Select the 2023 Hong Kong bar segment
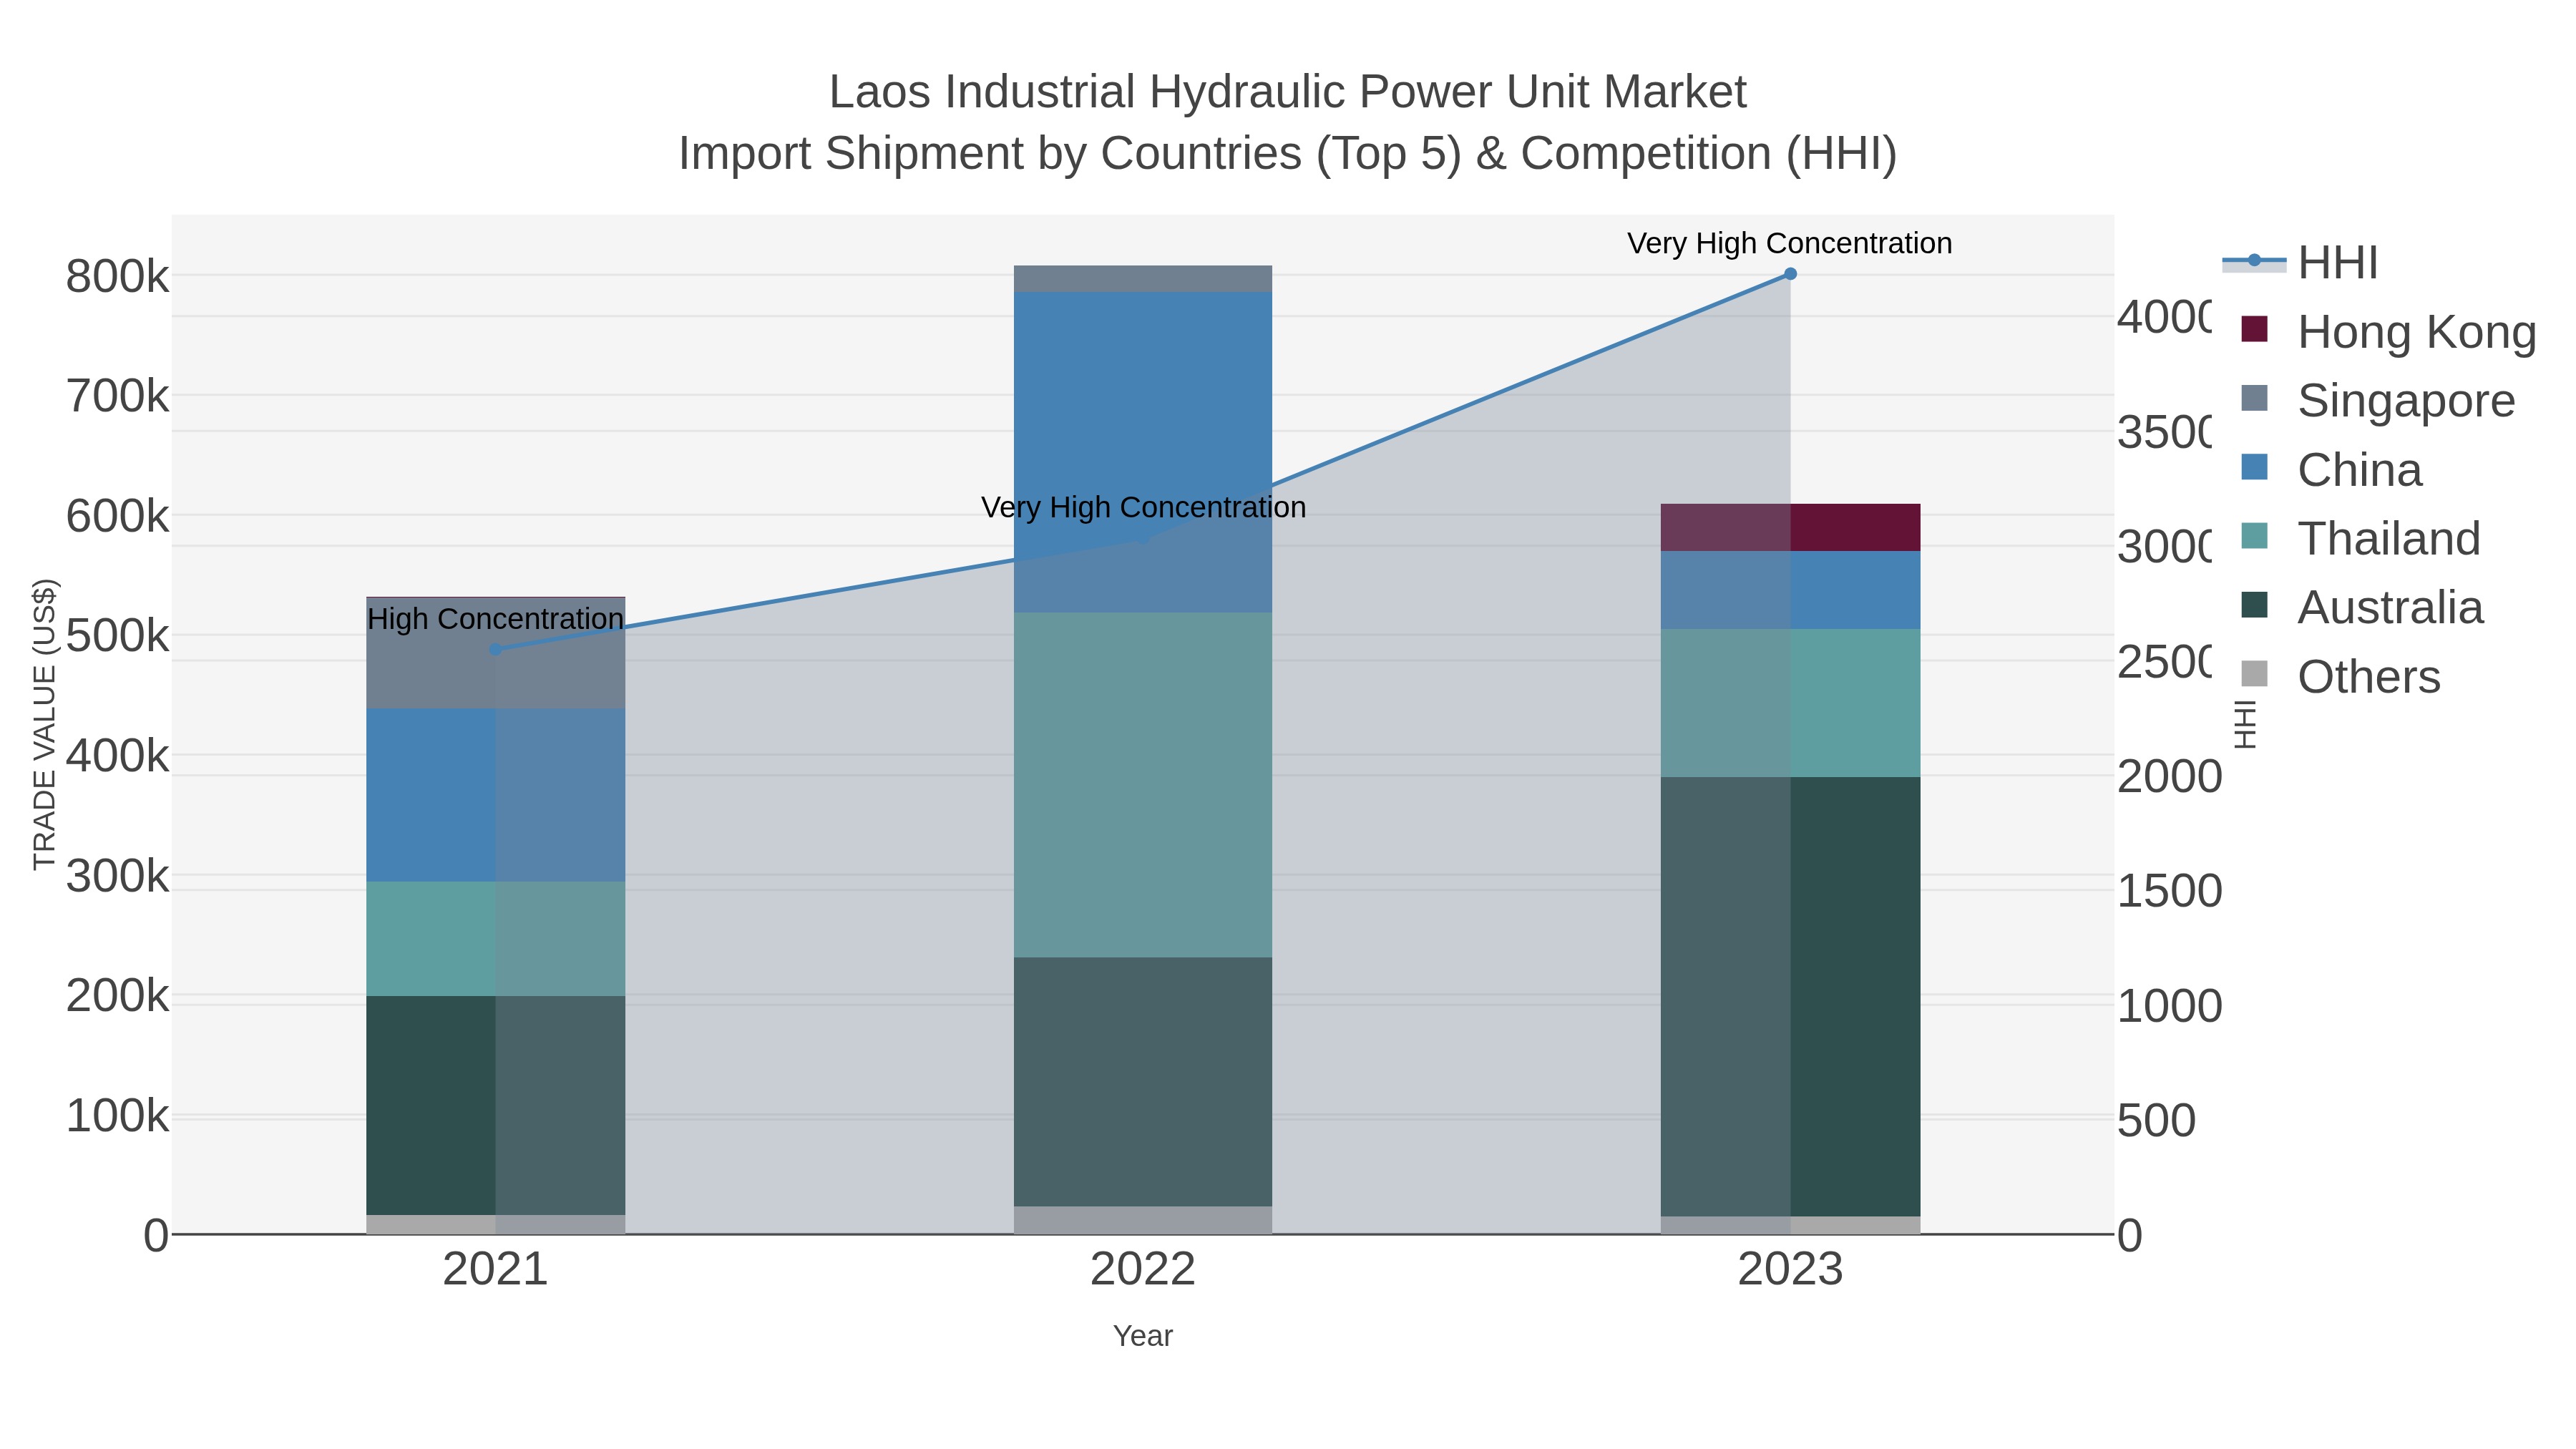The width and height of the screenshot is (2576, 1449). coord(1790,527)
